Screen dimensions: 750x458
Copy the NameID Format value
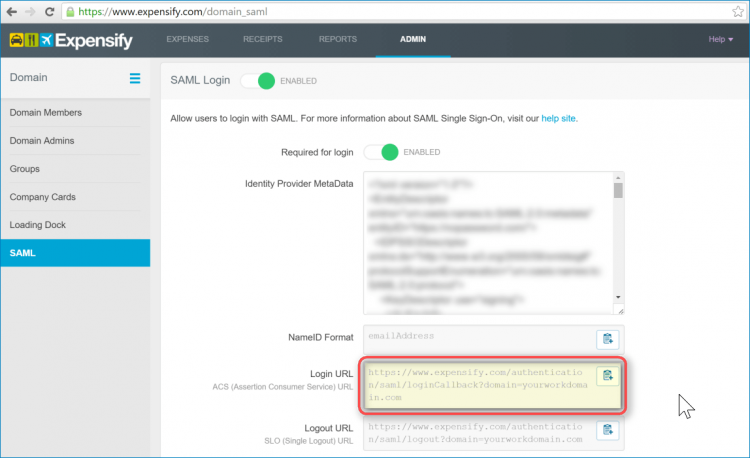pos(607,338)
